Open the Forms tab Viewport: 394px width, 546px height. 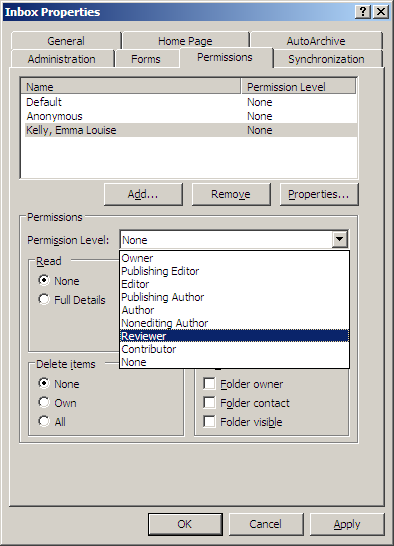[146, 59]
